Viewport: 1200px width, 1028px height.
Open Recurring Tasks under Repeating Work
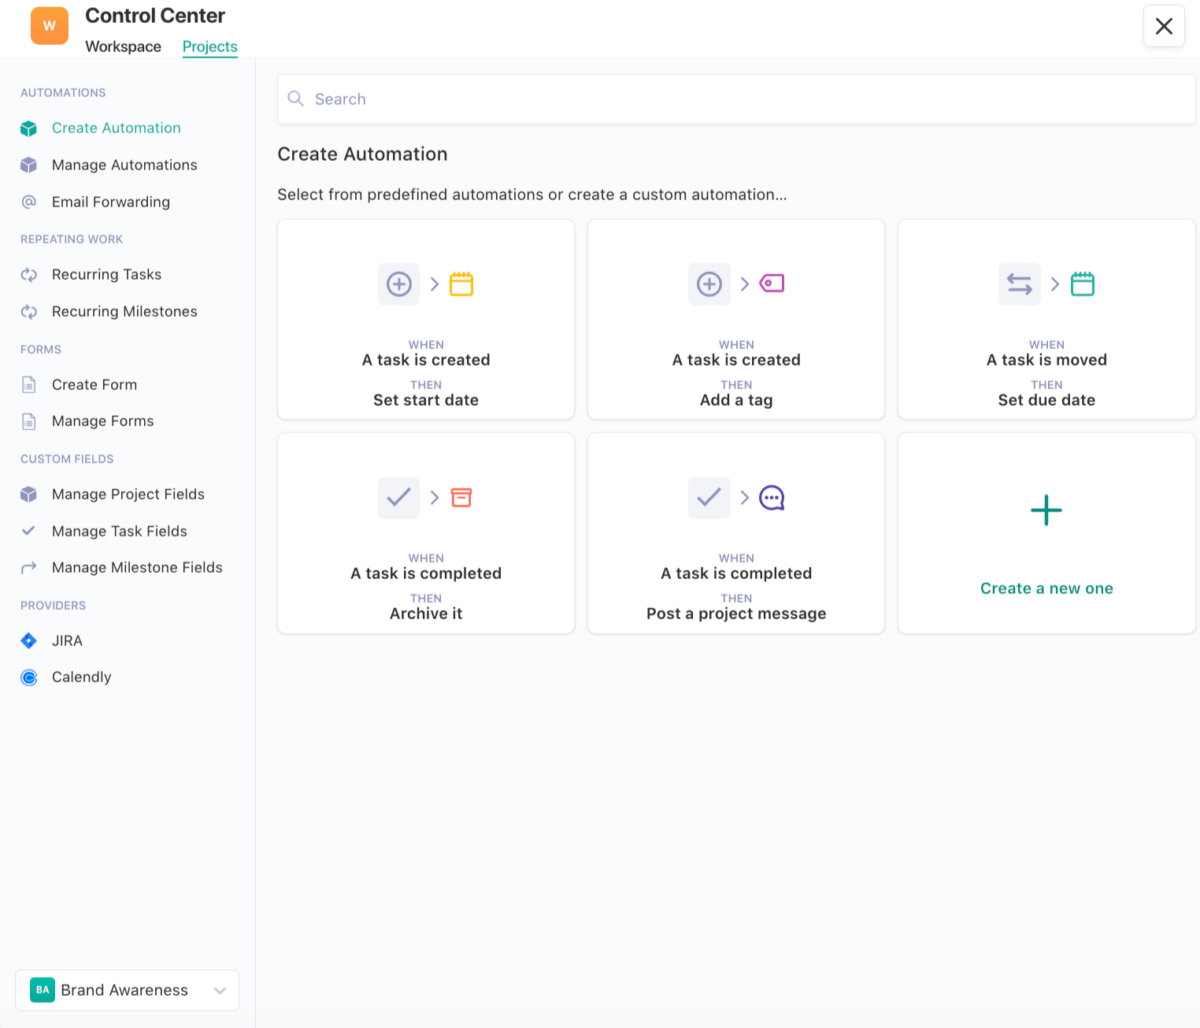click(104, 274)
